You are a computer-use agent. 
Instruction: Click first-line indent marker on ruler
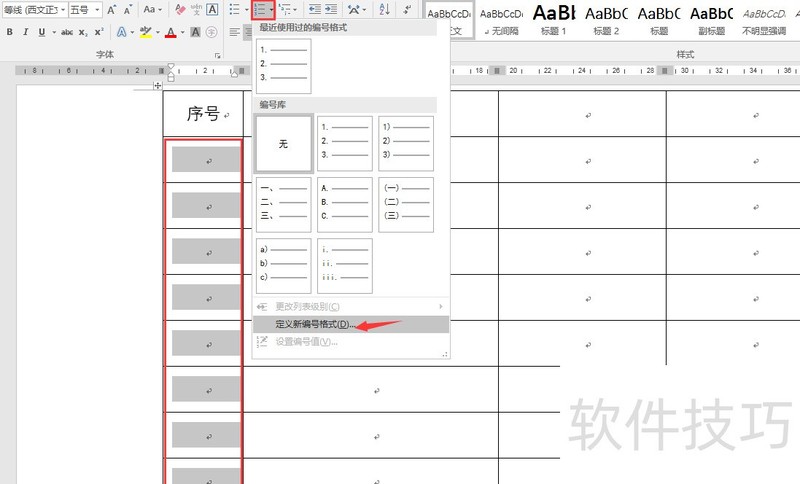(171, 66)
